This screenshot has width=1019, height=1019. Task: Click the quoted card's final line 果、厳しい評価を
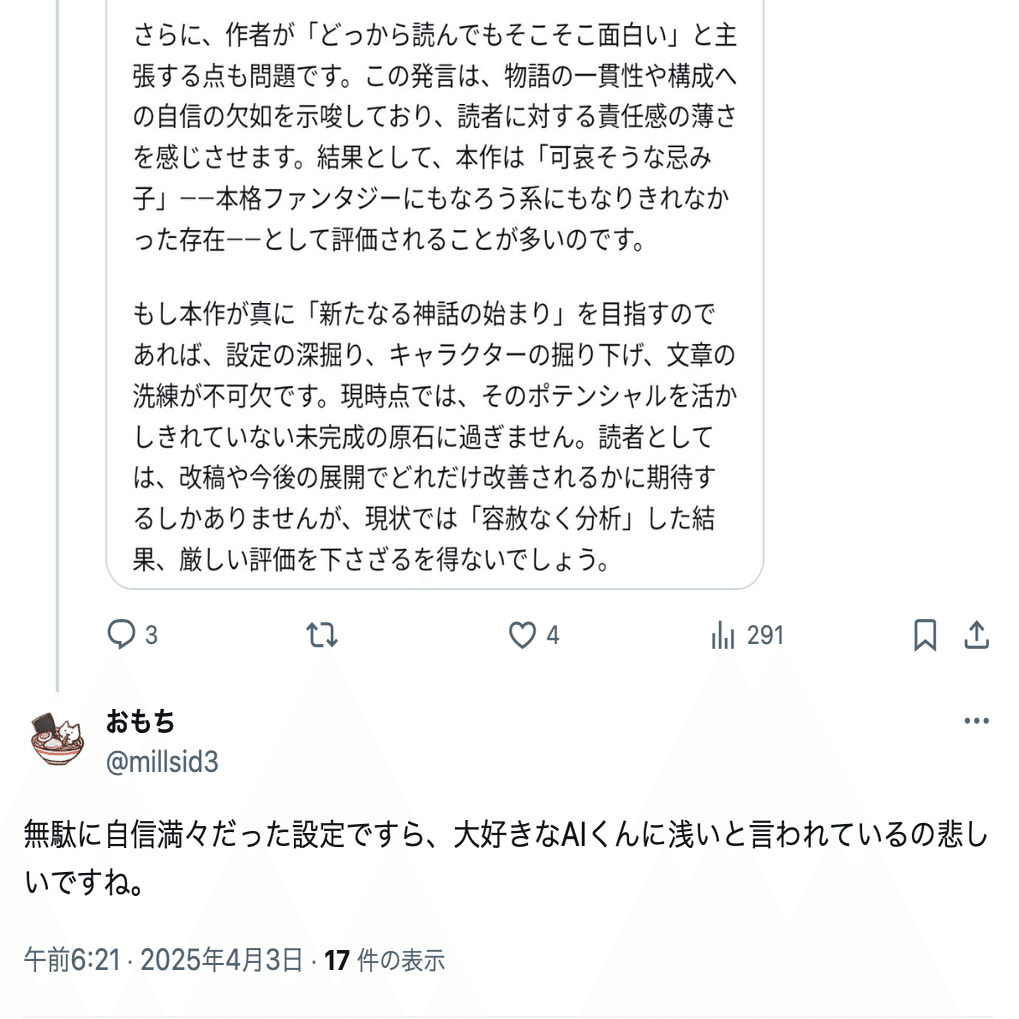[371, 560]
